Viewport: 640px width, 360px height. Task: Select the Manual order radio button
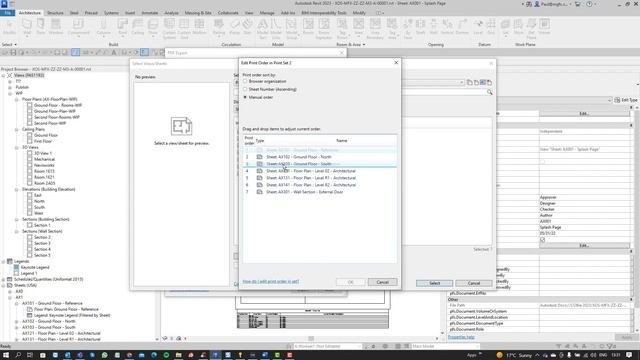pos(245,97)
